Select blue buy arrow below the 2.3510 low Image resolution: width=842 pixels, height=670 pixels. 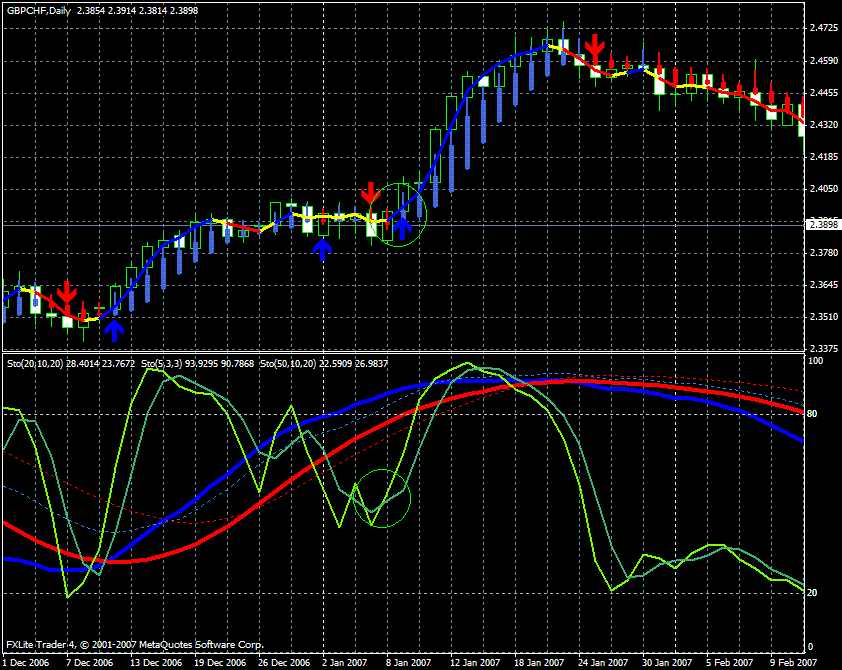pyautogui.click(x=114, y=331)
